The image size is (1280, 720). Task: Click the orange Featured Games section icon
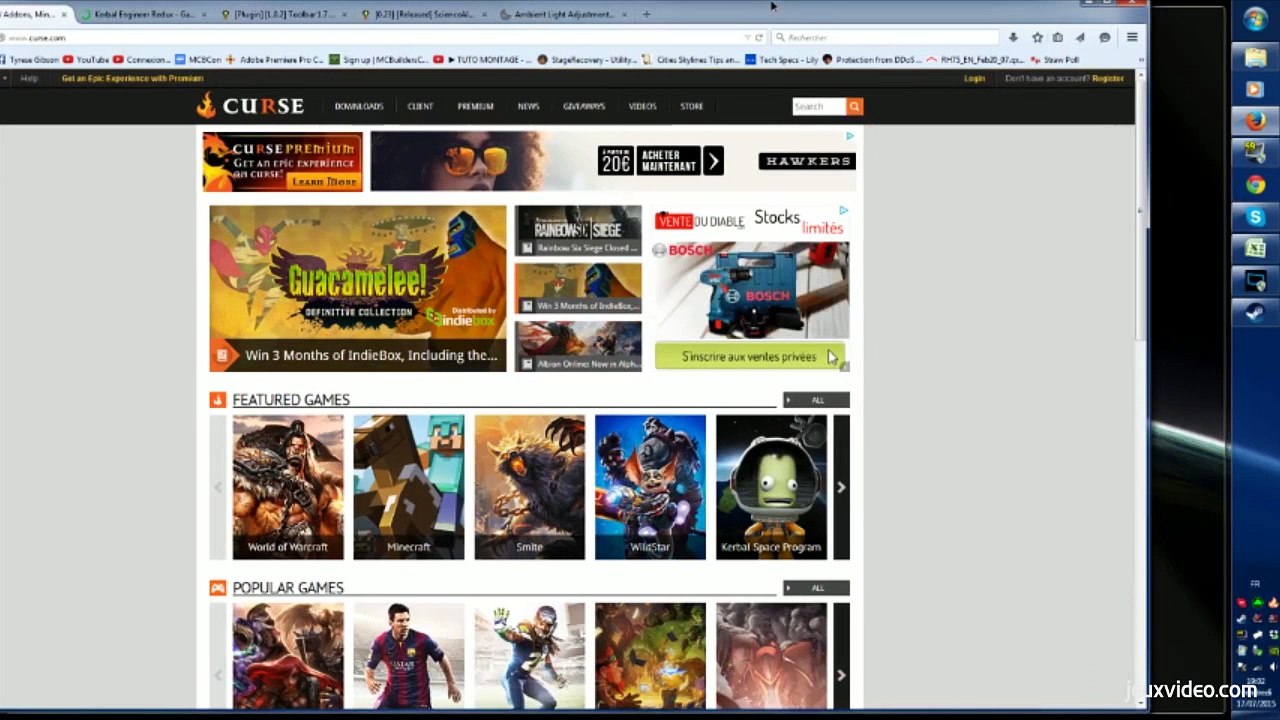point(218,400)
